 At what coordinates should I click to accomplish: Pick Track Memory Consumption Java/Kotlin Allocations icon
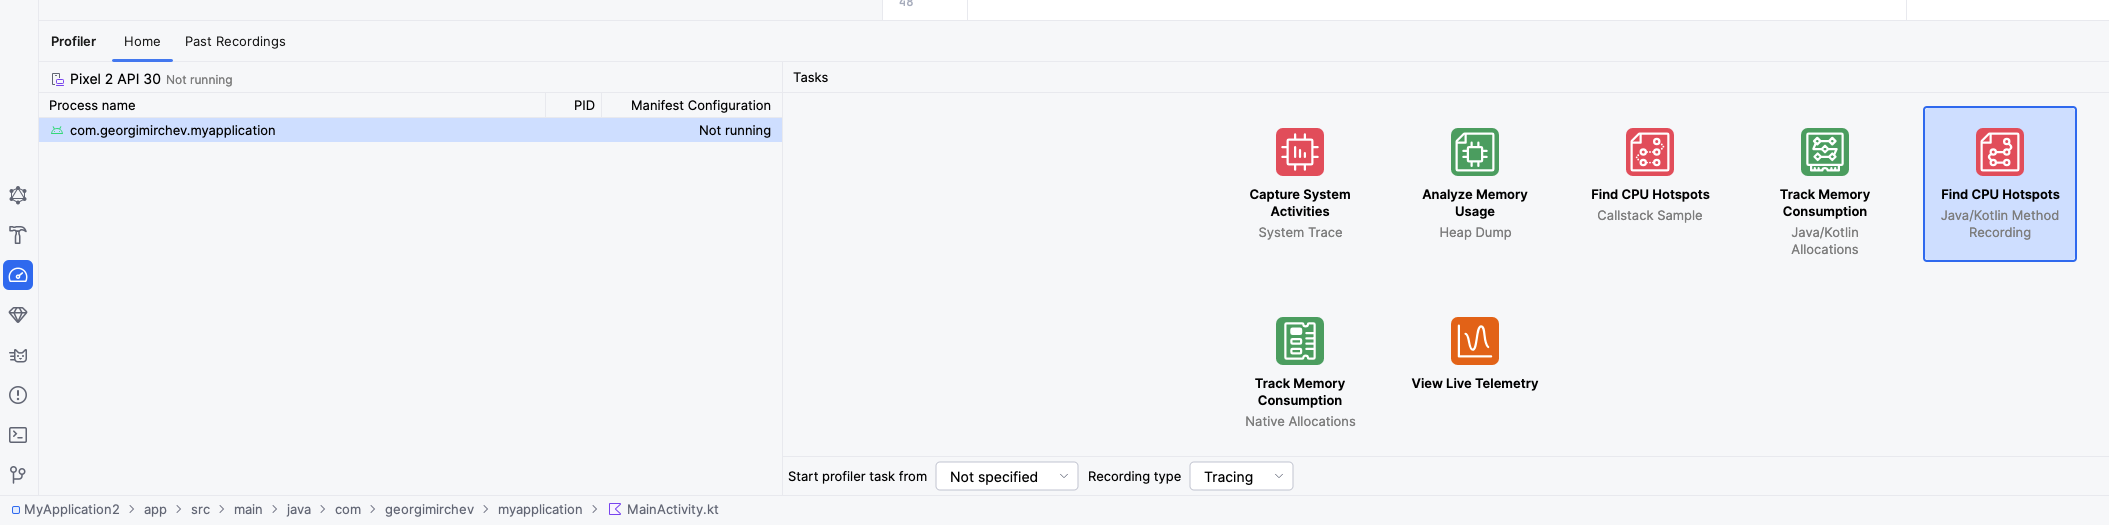click(x=1825, y=152)
